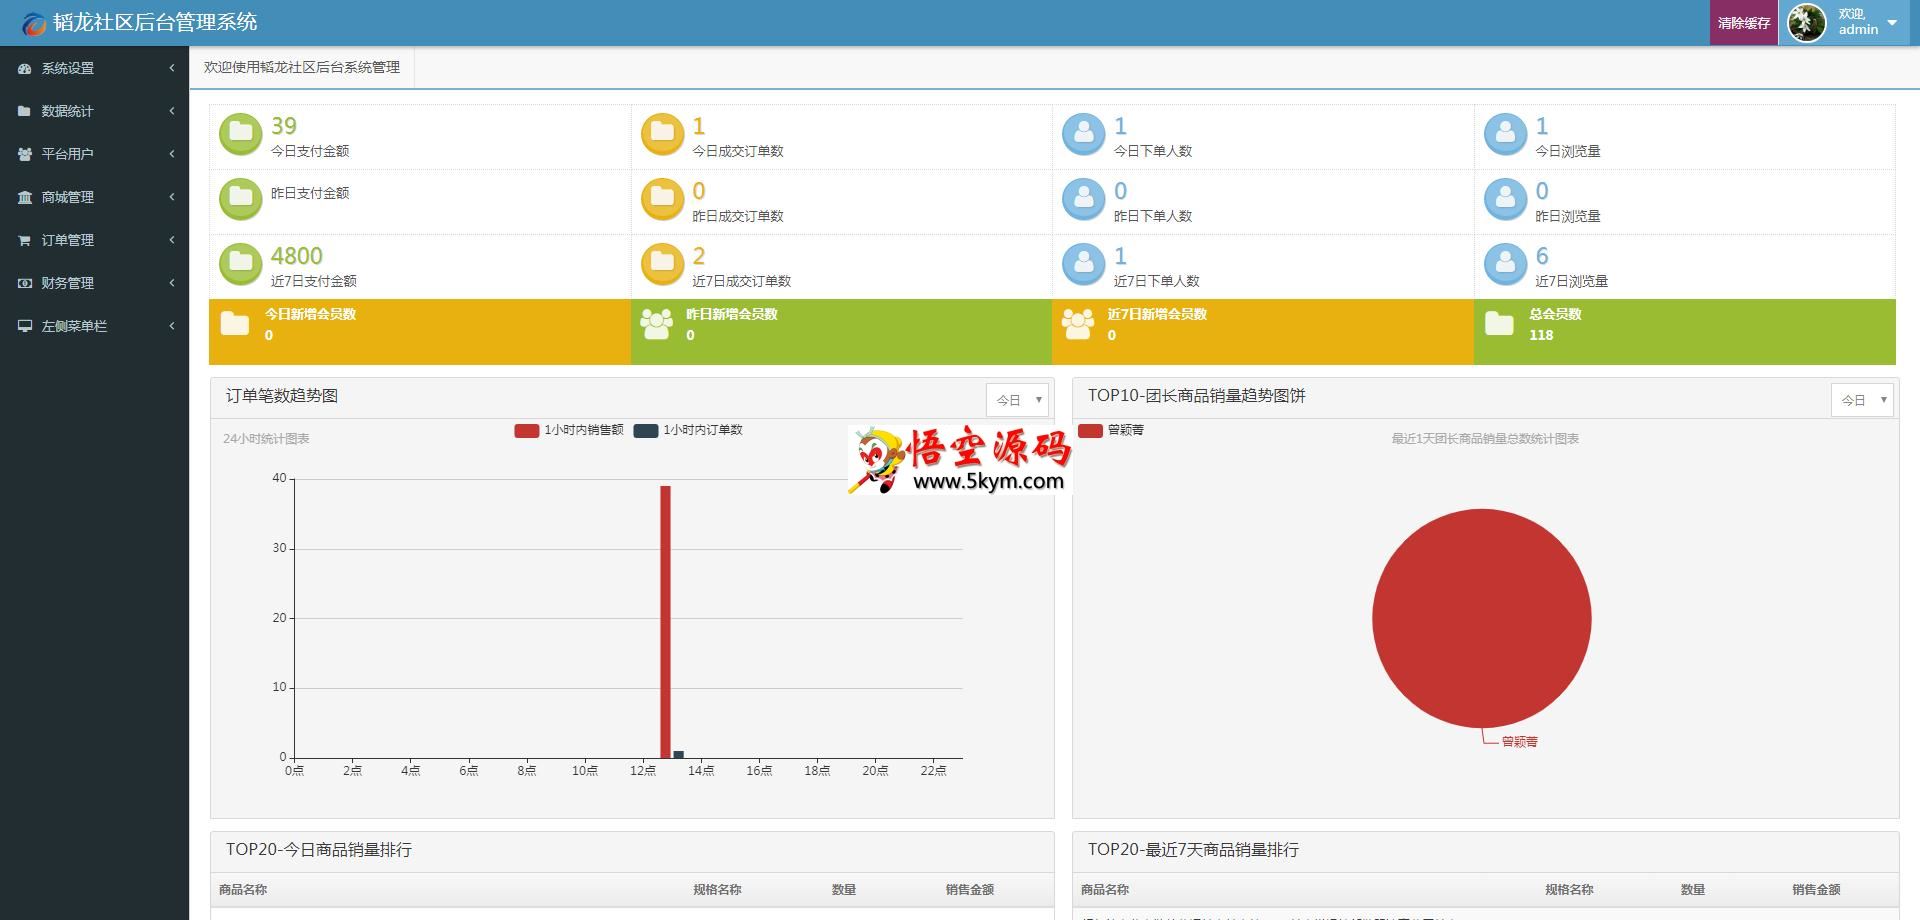Toggle 1小时内销售额 legend series

click(x=568, y=430)
